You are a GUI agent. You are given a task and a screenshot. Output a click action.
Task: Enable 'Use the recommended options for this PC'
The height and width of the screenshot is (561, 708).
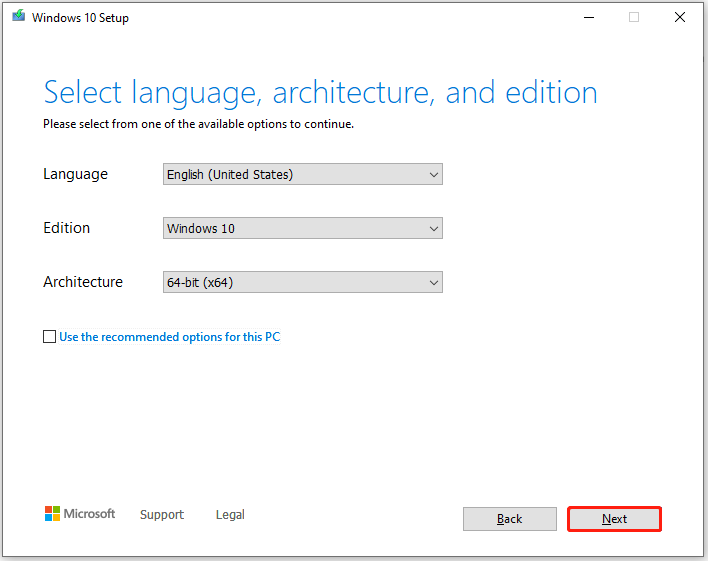click(49, 337)
